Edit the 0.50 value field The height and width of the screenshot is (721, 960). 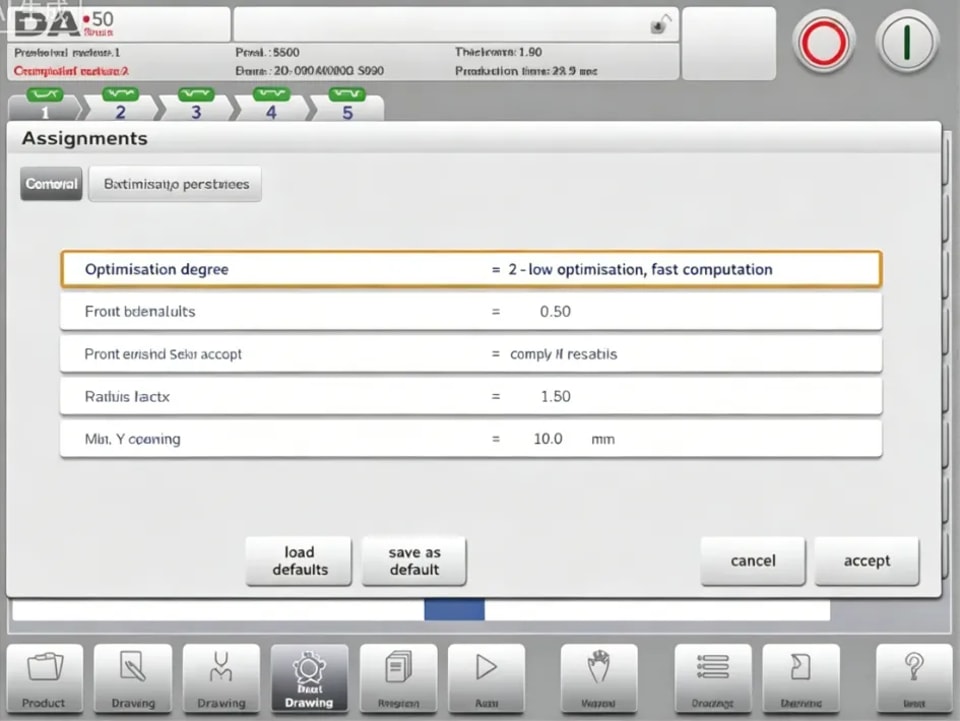[x=555, y=312]
